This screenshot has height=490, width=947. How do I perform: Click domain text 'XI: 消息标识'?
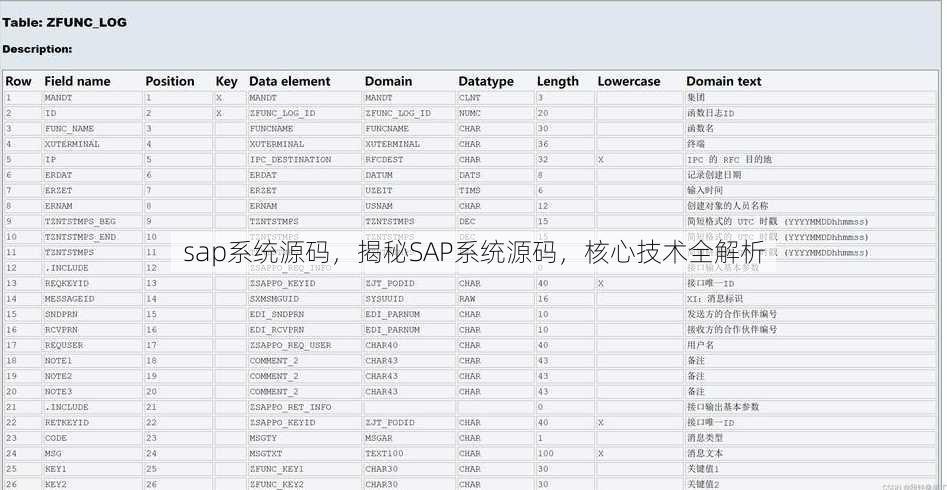pos(715,298)
